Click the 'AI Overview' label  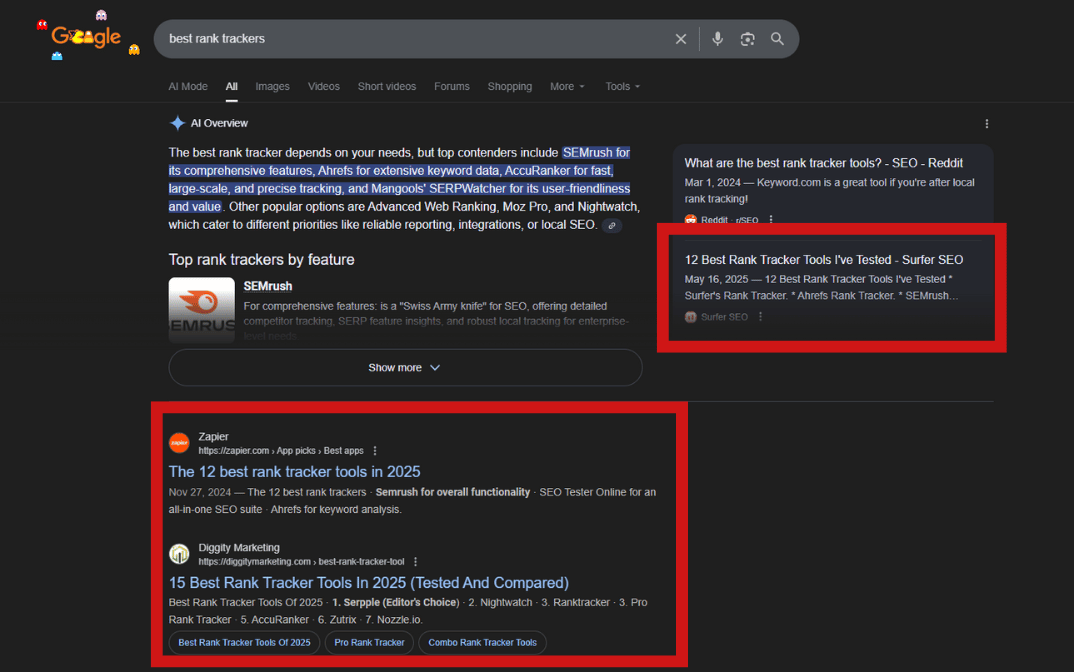(x=219, y=123)
